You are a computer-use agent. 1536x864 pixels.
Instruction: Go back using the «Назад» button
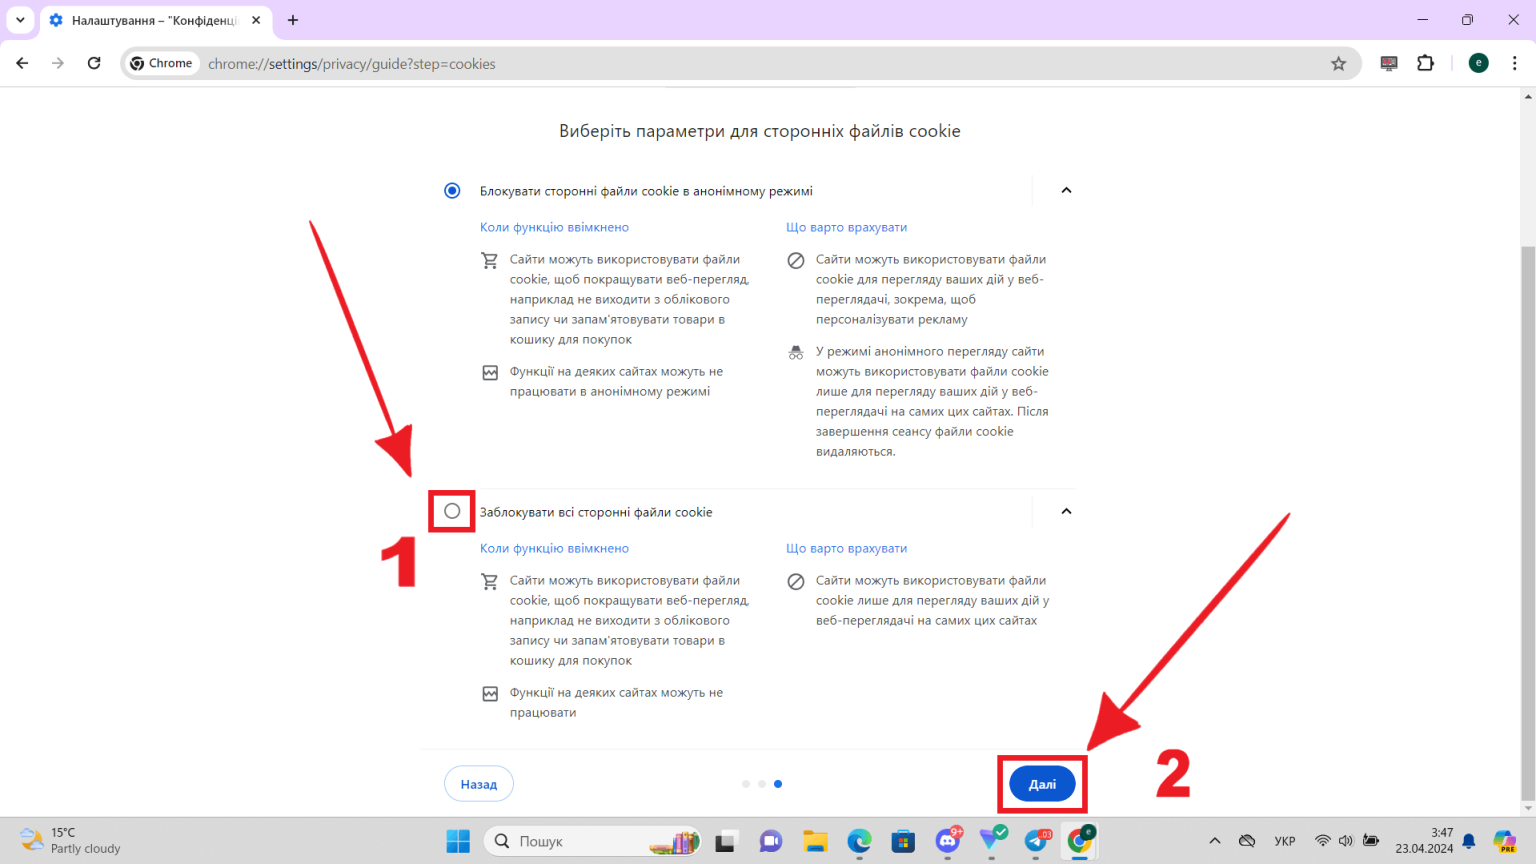(478, 784)
